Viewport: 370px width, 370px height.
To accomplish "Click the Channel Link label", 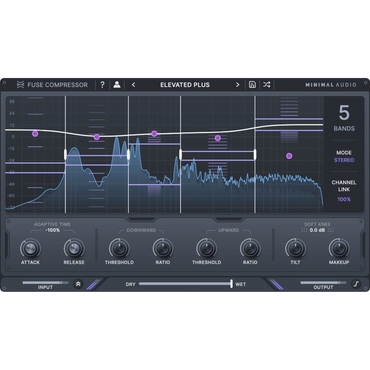I will (344, 186).
